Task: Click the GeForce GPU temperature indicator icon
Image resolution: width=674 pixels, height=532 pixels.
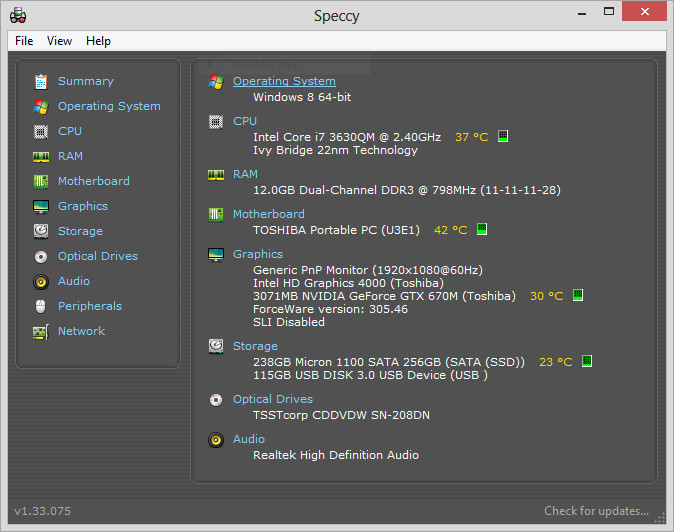Action: [578, 295]
